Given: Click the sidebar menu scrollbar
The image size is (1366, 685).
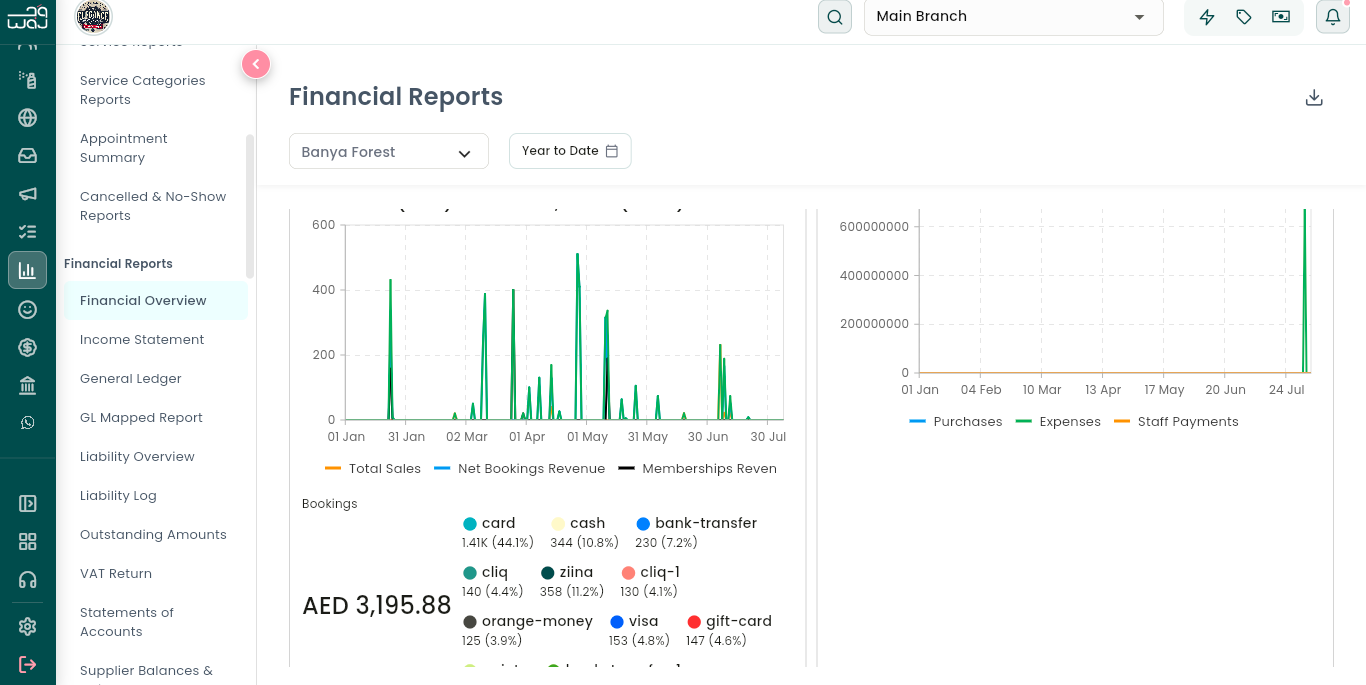Looking at the screenshot, I should pyautogui.click(x=250, y=206).
